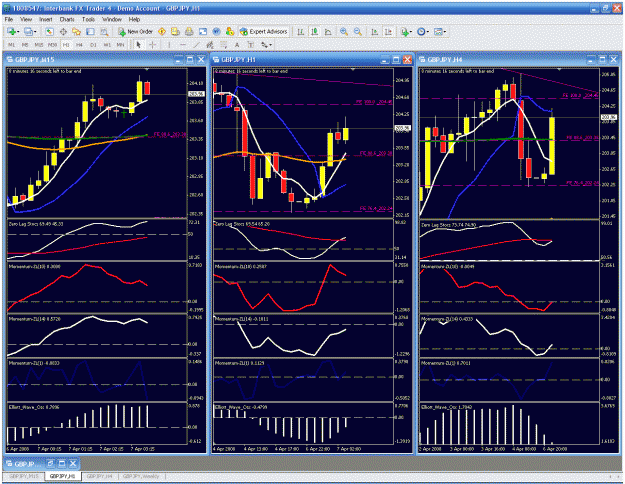The width and height of the screenshot is (625, 484).
Task: Select the Arrows objects tool
Action: [x=264, y=45]
